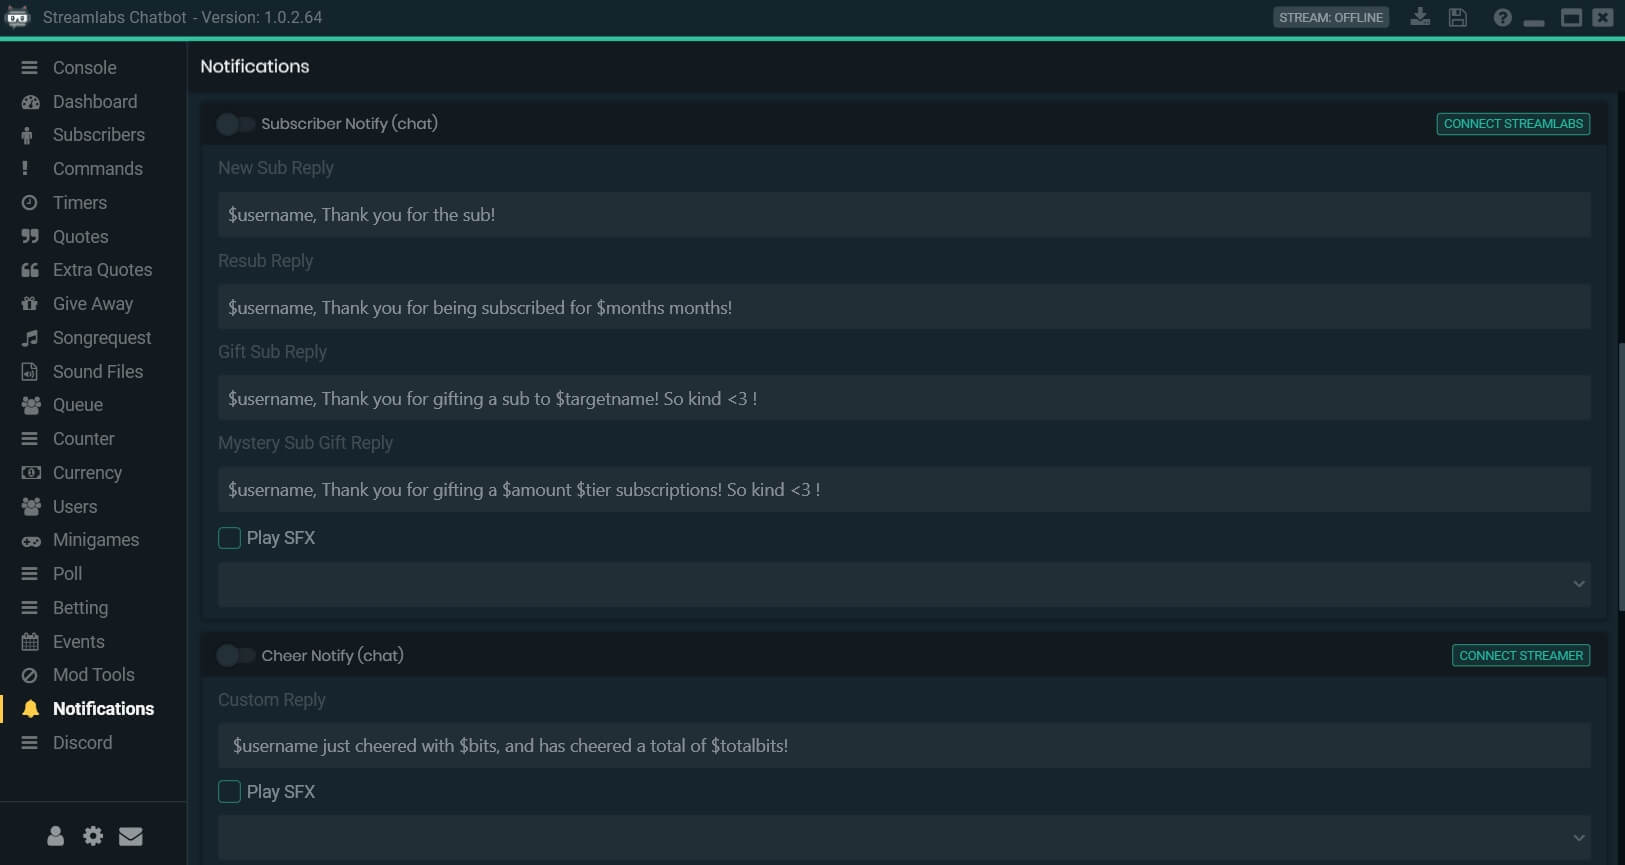Open the help question mark icon
Screen dimensions: 1625x865
tap(1502, 17)
